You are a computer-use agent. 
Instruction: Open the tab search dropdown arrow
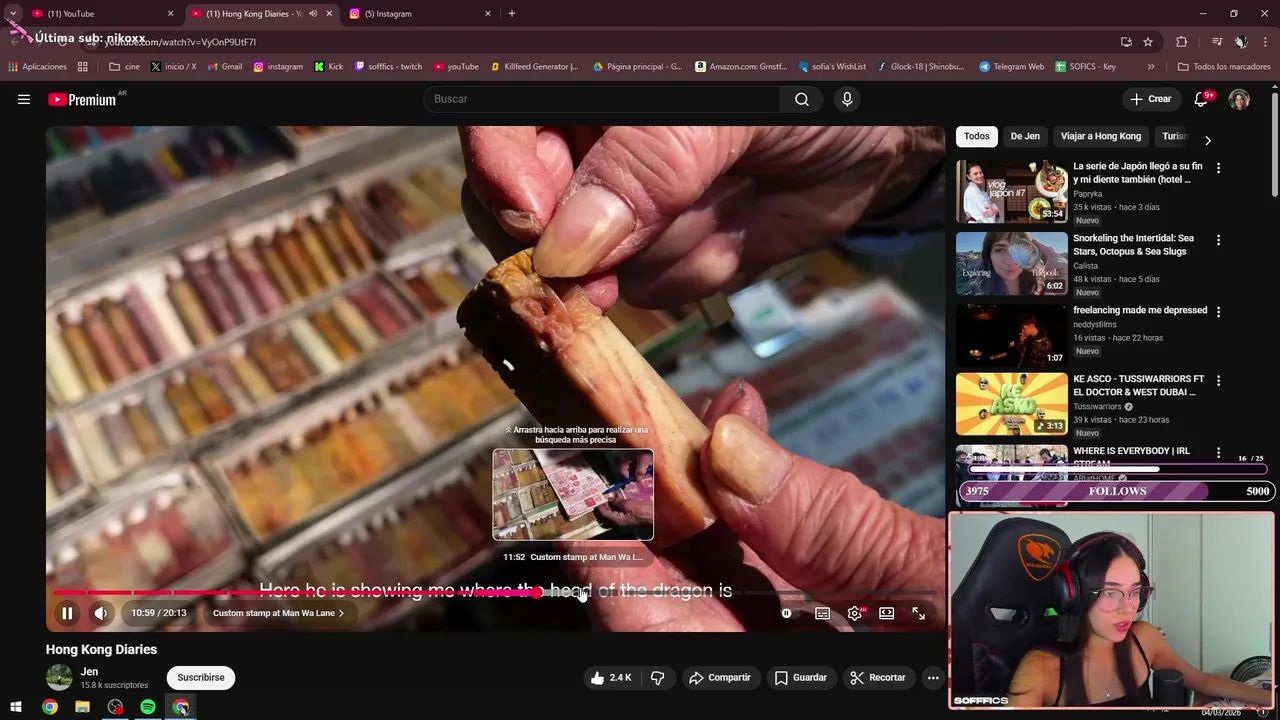12,14
